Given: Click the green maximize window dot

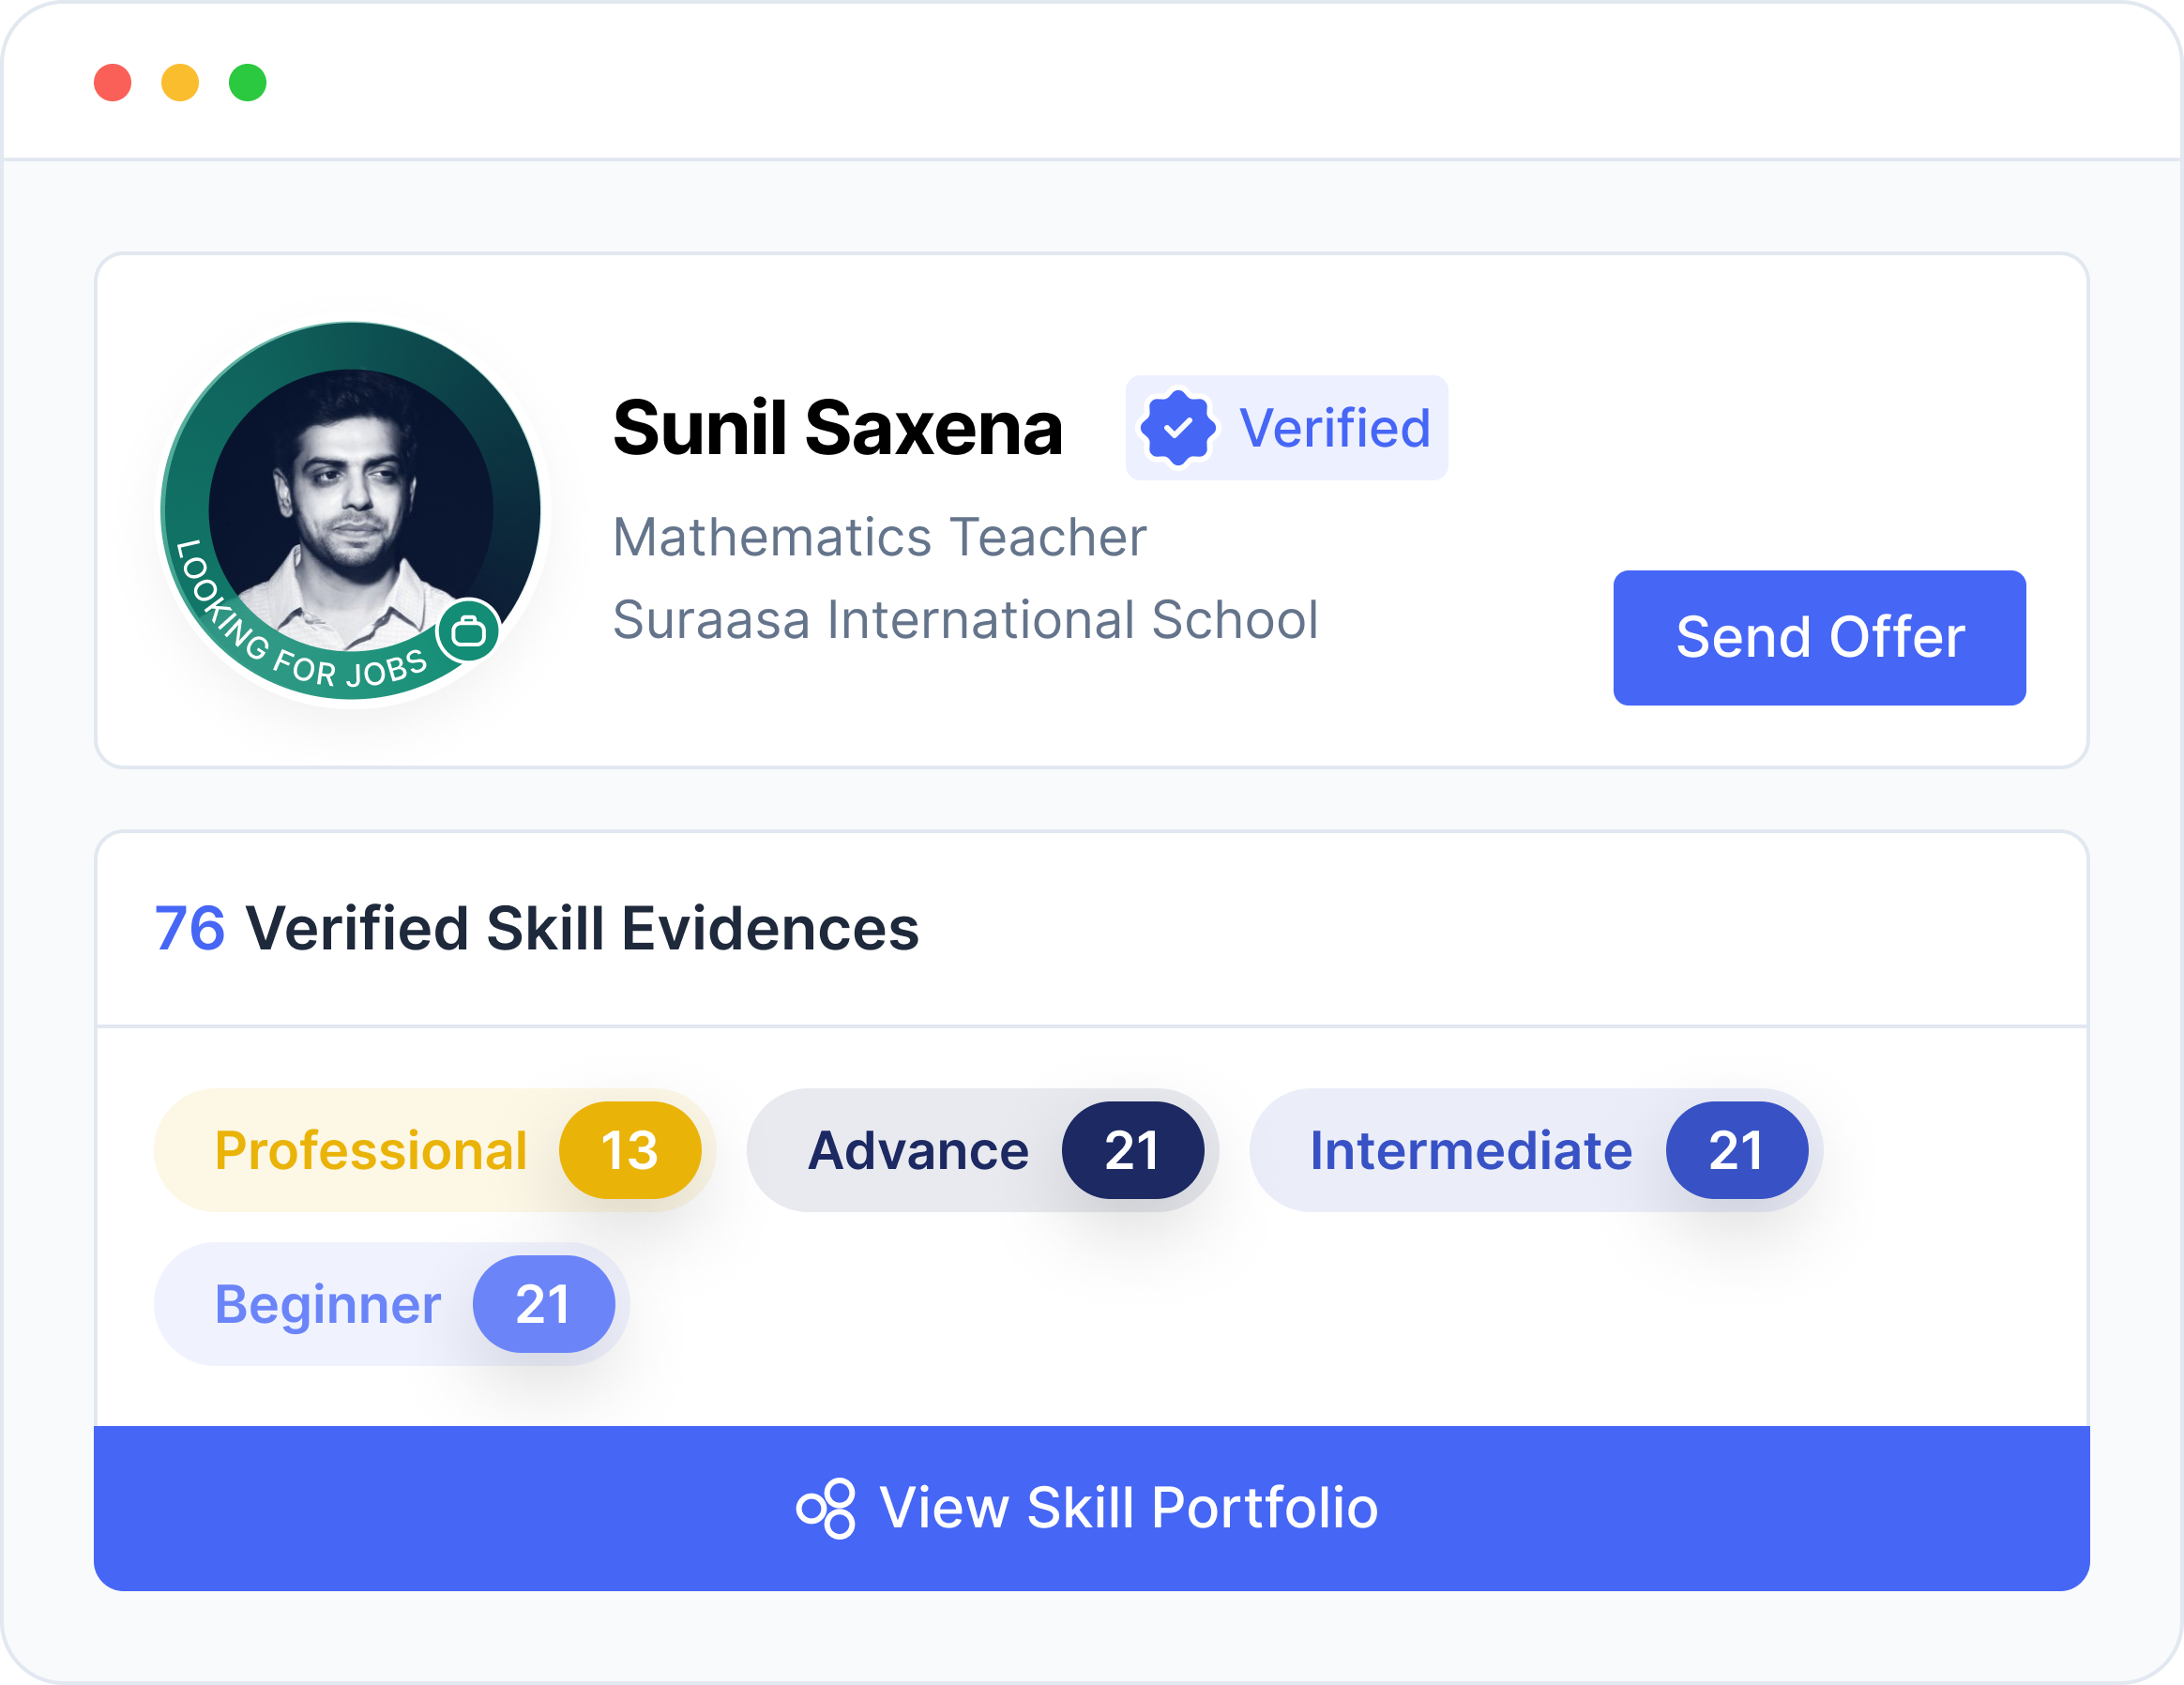Looking at the screenshot, I should click(x=248, y=83).
